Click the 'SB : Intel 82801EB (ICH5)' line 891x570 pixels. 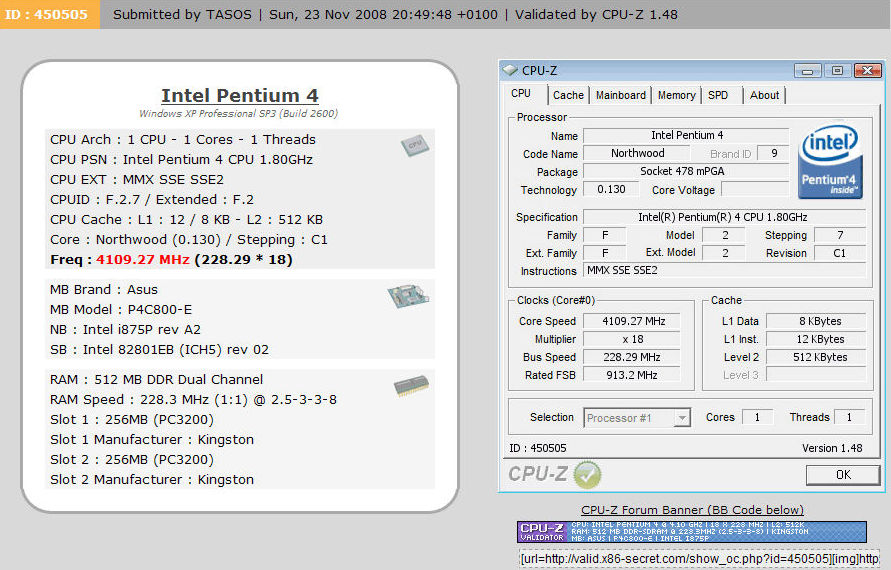[x=159, y=350]
